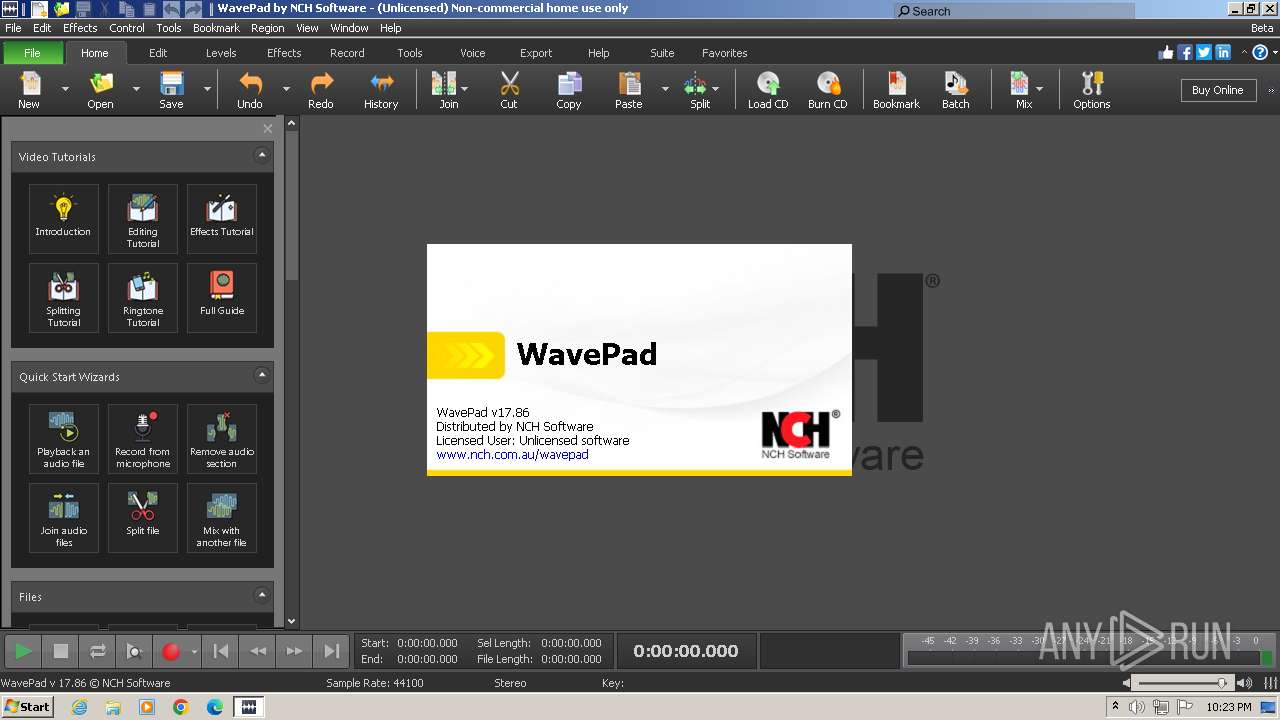
Task: Start the Join audio files wizard
Action: [x=64, y=517]
